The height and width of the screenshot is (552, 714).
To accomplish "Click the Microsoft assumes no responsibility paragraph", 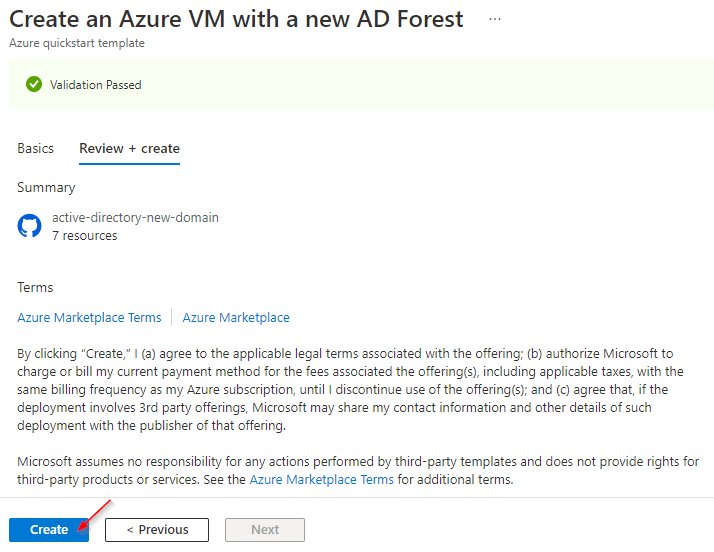I will tap(358, 470).
